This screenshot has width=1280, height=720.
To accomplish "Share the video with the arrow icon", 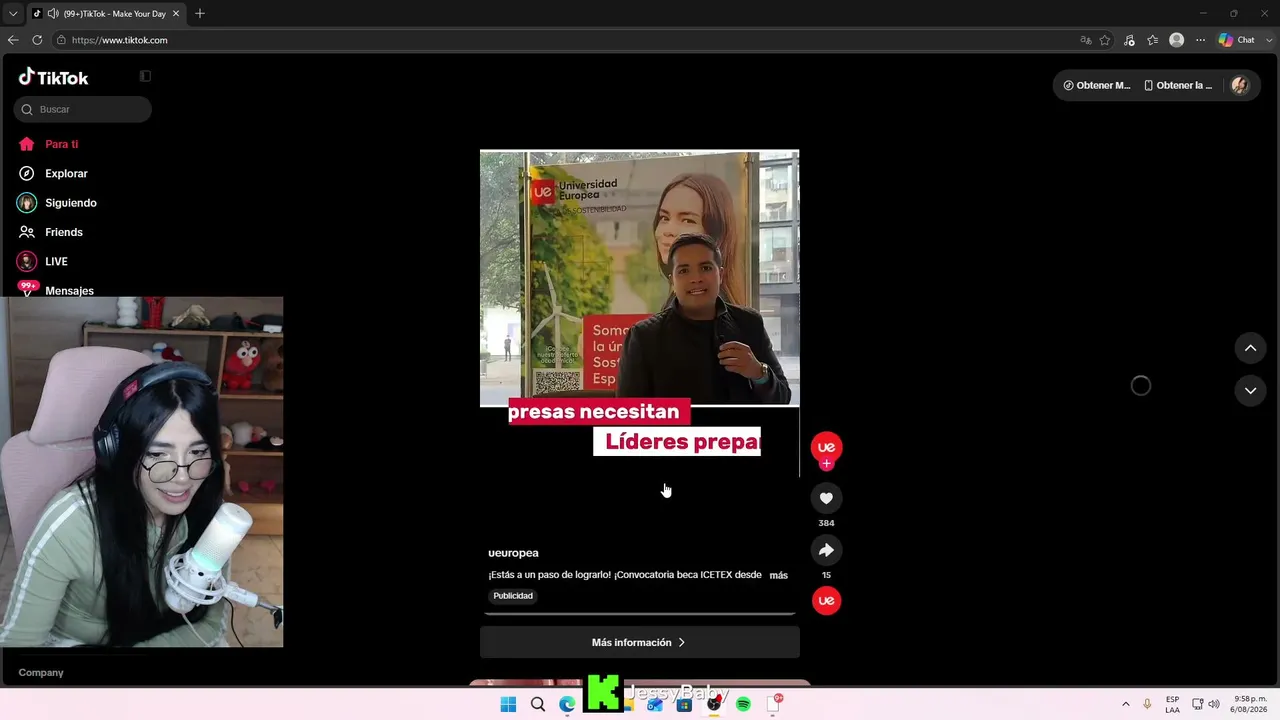I will click(826, 550).
